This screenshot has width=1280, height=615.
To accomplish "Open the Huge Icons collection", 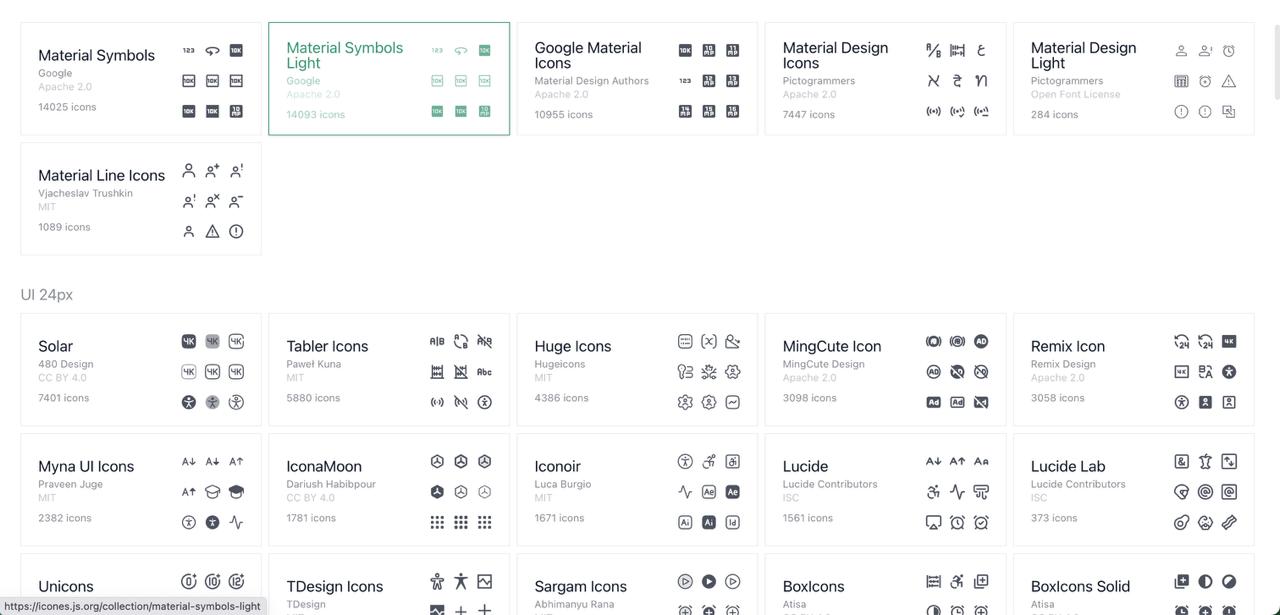I will (x=637, y=370).
